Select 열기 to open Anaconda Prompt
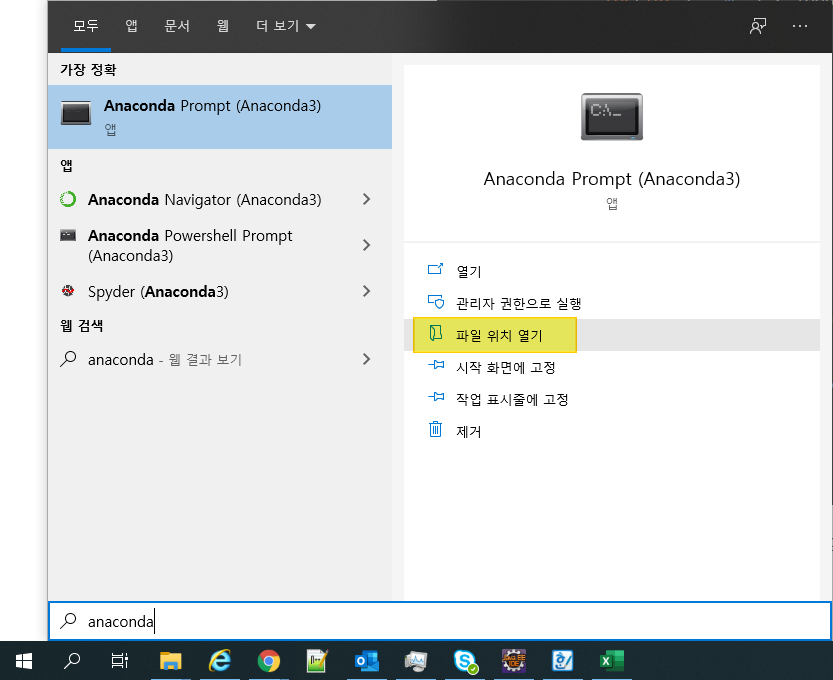 pos(611,271)
